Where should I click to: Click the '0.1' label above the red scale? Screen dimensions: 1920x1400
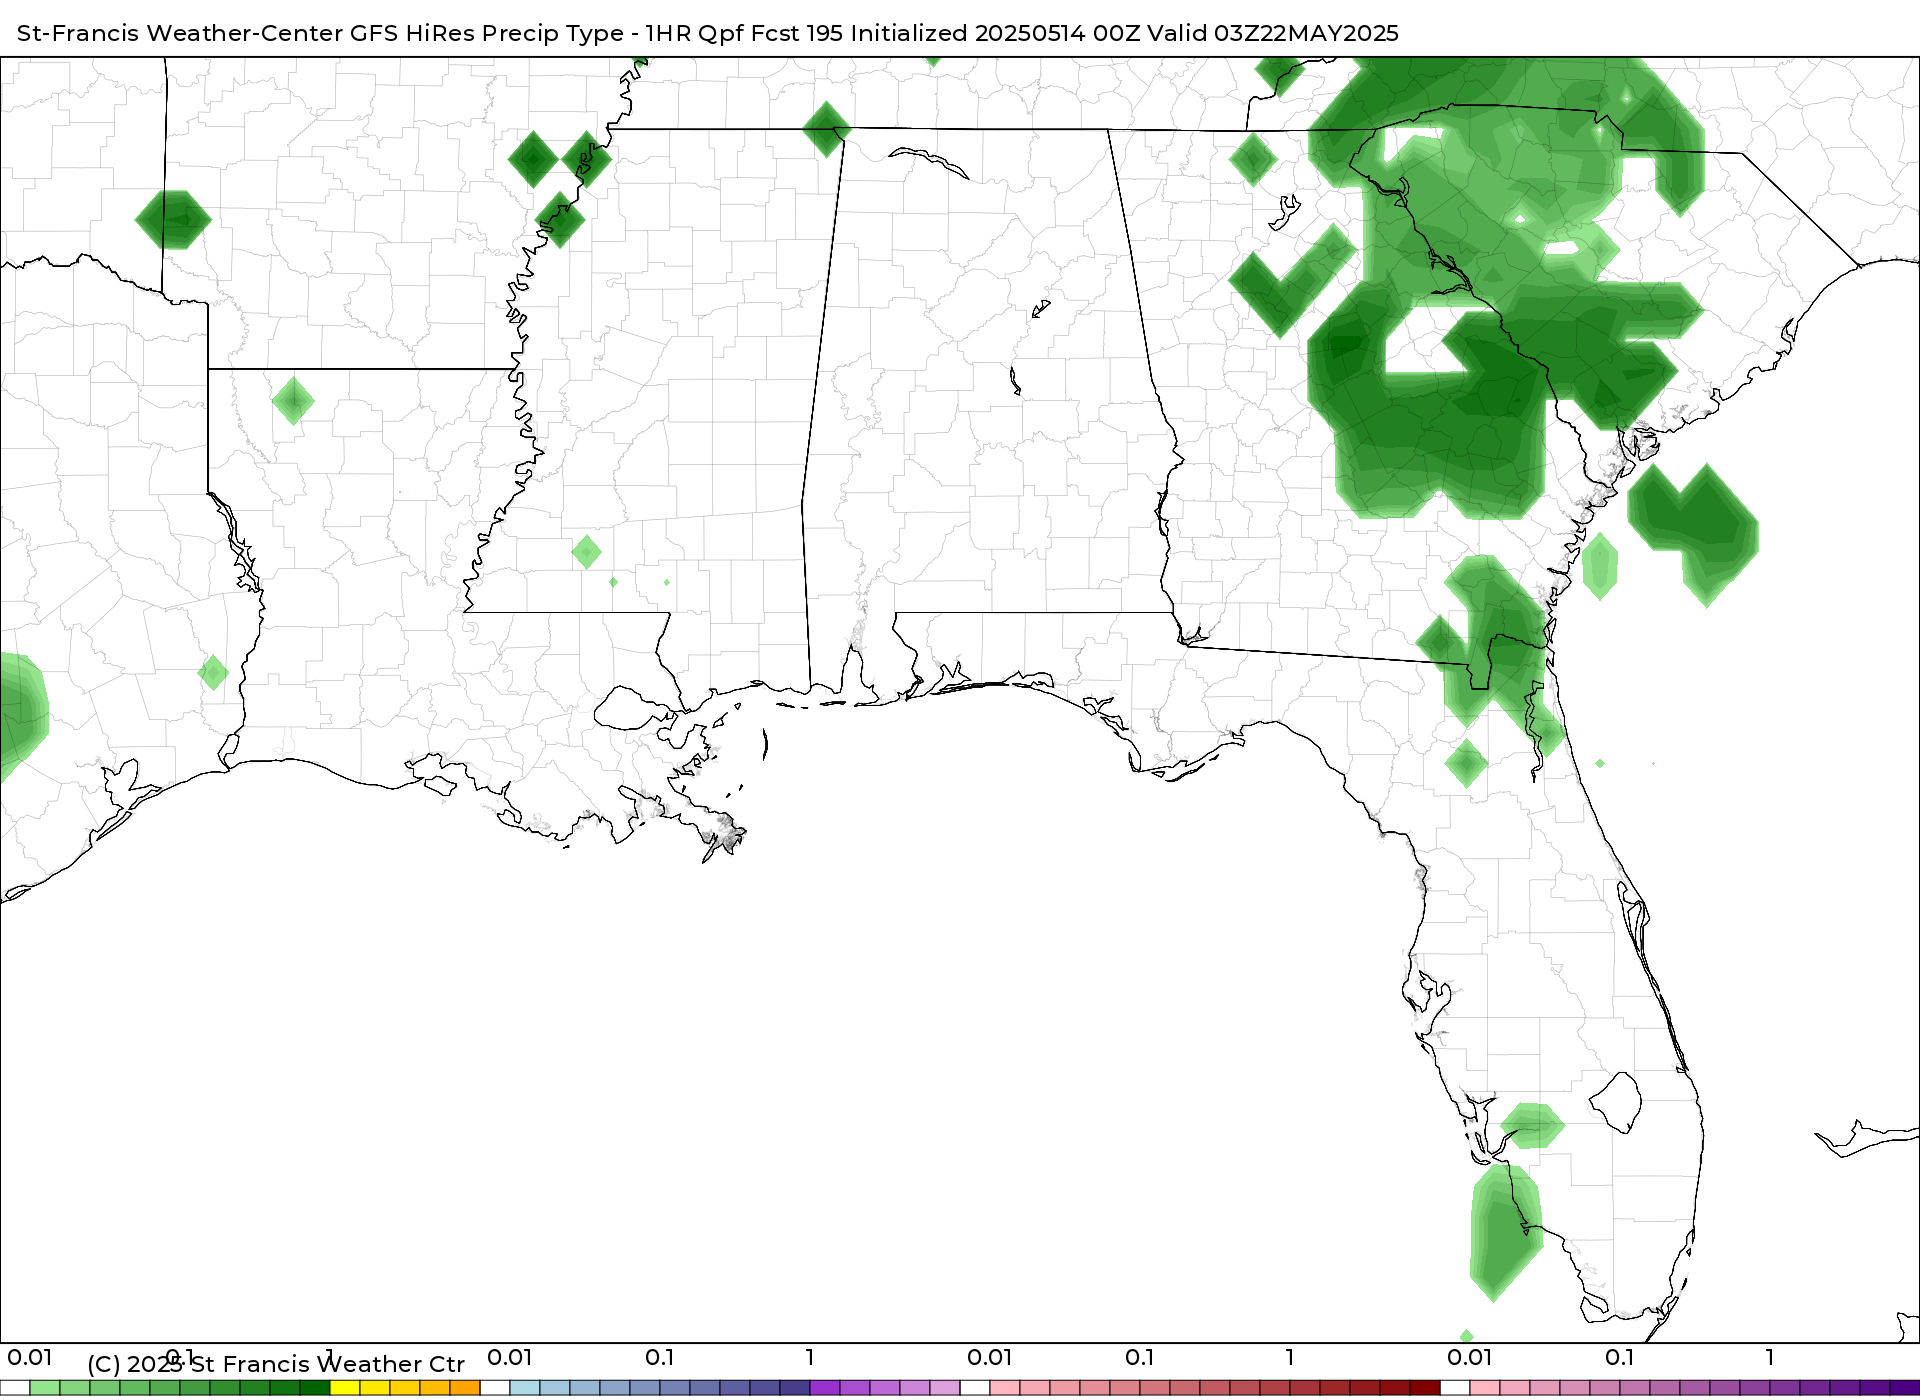click(1140, 1358)
